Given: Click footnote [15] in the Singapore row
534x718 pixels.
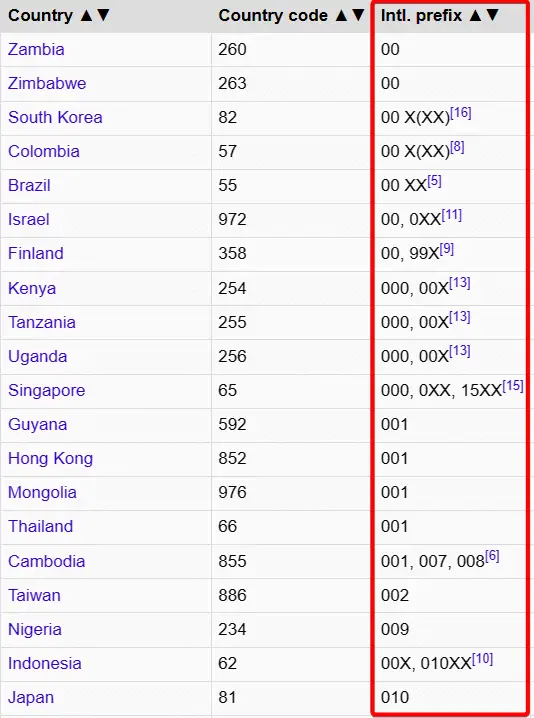Looking at the screenshot, I should pyautogui.click(x=513, y=386).
